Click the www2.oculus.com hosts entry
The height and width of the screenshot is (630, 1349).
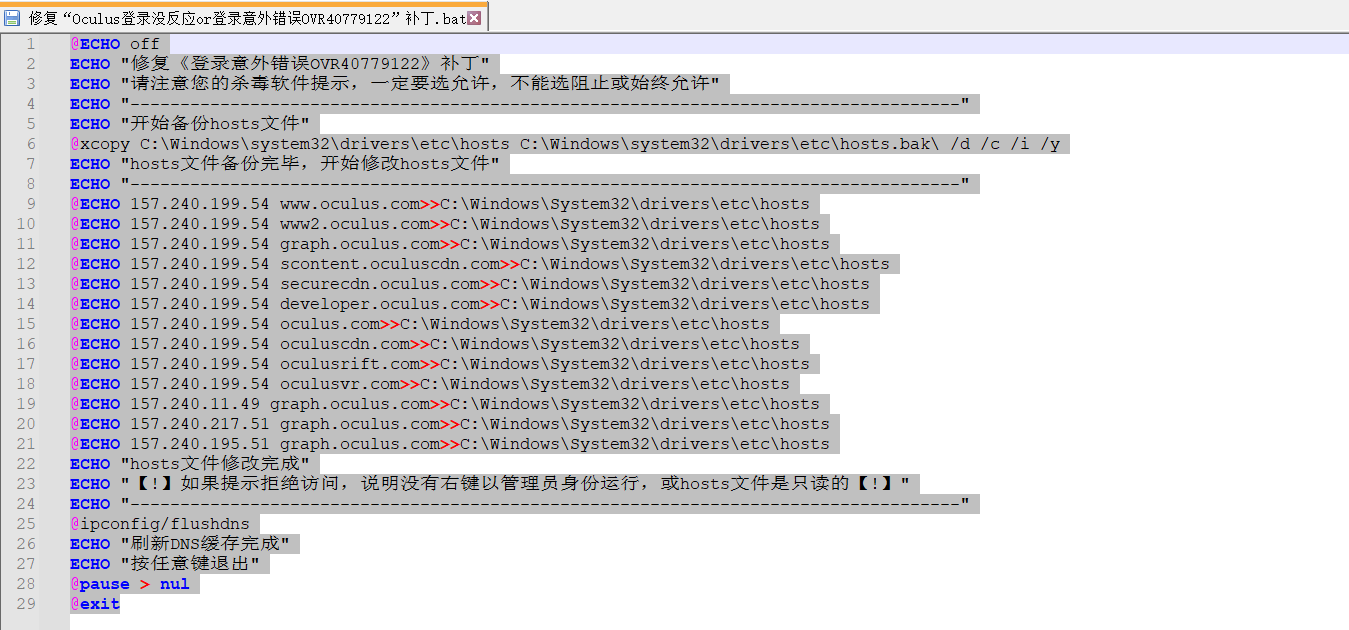pos(445,224)
